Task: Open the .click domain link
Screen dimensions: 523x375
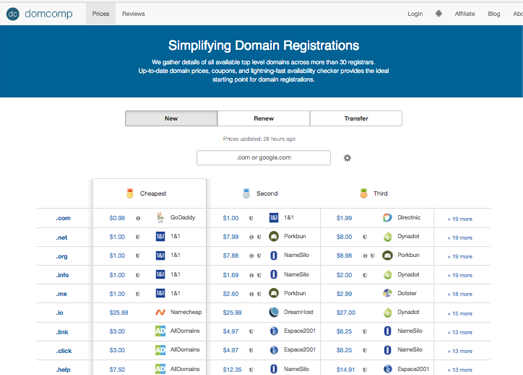Action: click(x=64, y=351)
